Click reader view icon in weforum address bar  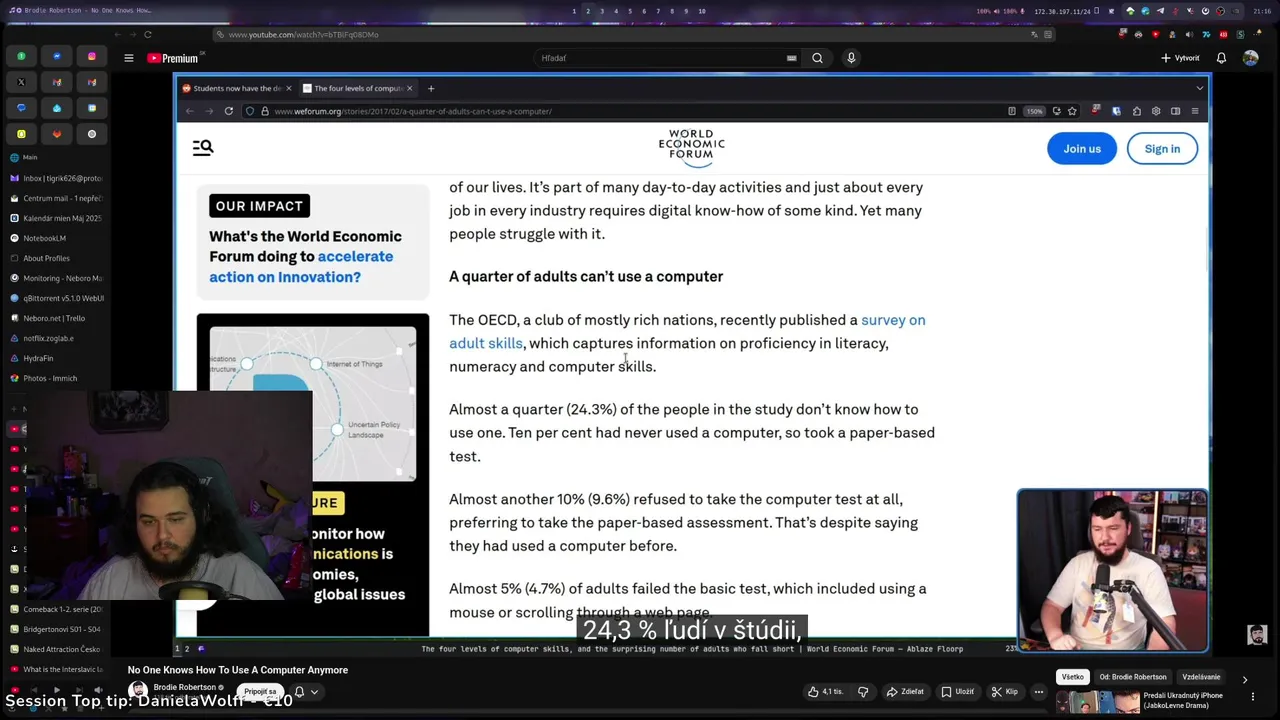click(1012, 111)
